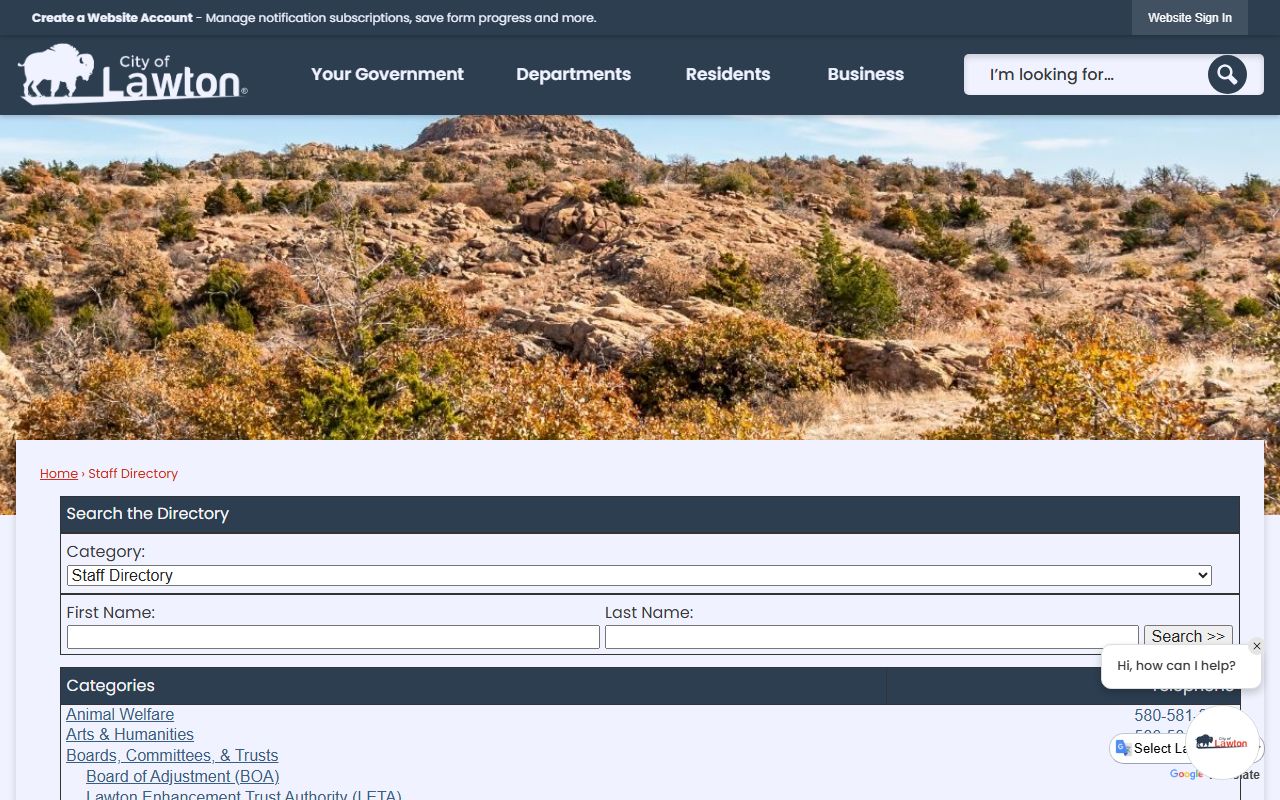Focus the Last Name input field

871,637
